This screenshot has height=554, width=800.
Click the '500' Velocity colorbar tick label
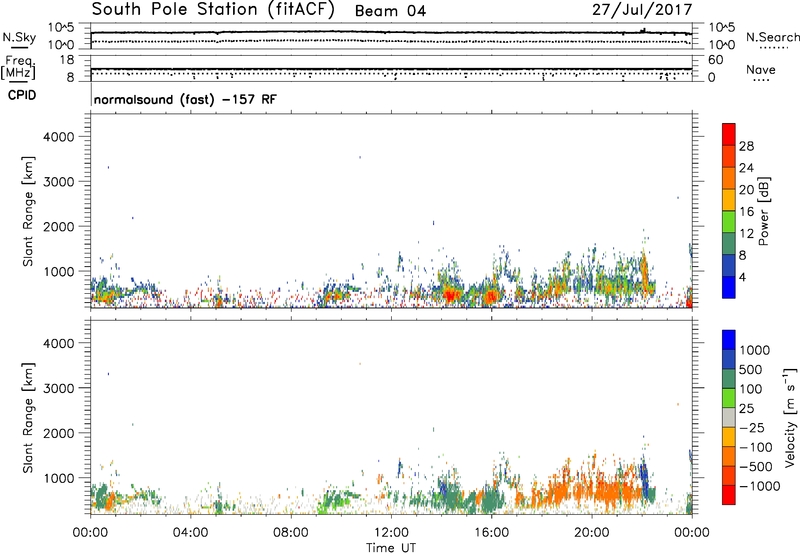pos(751,369)
